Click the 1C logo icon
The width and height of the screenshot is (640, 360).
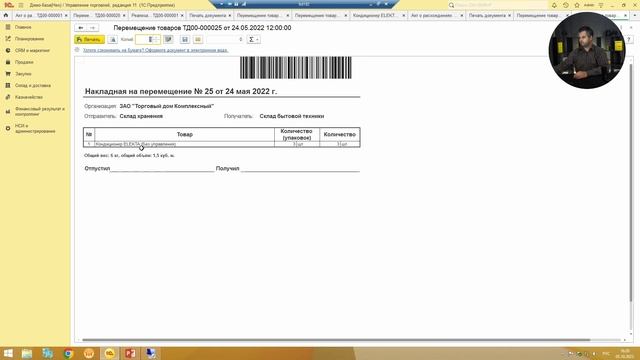tap(9, 5)
